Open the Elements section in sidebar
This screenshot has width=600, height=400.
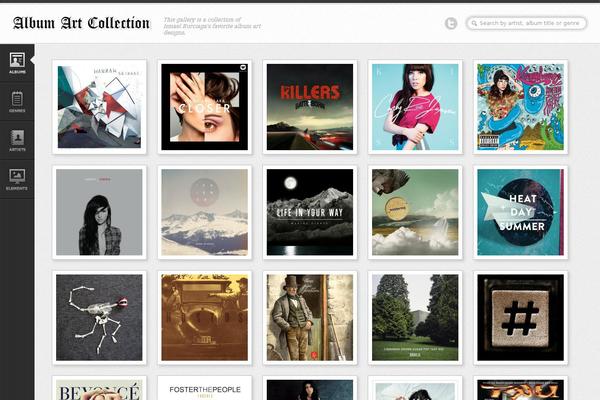[17, 179]
